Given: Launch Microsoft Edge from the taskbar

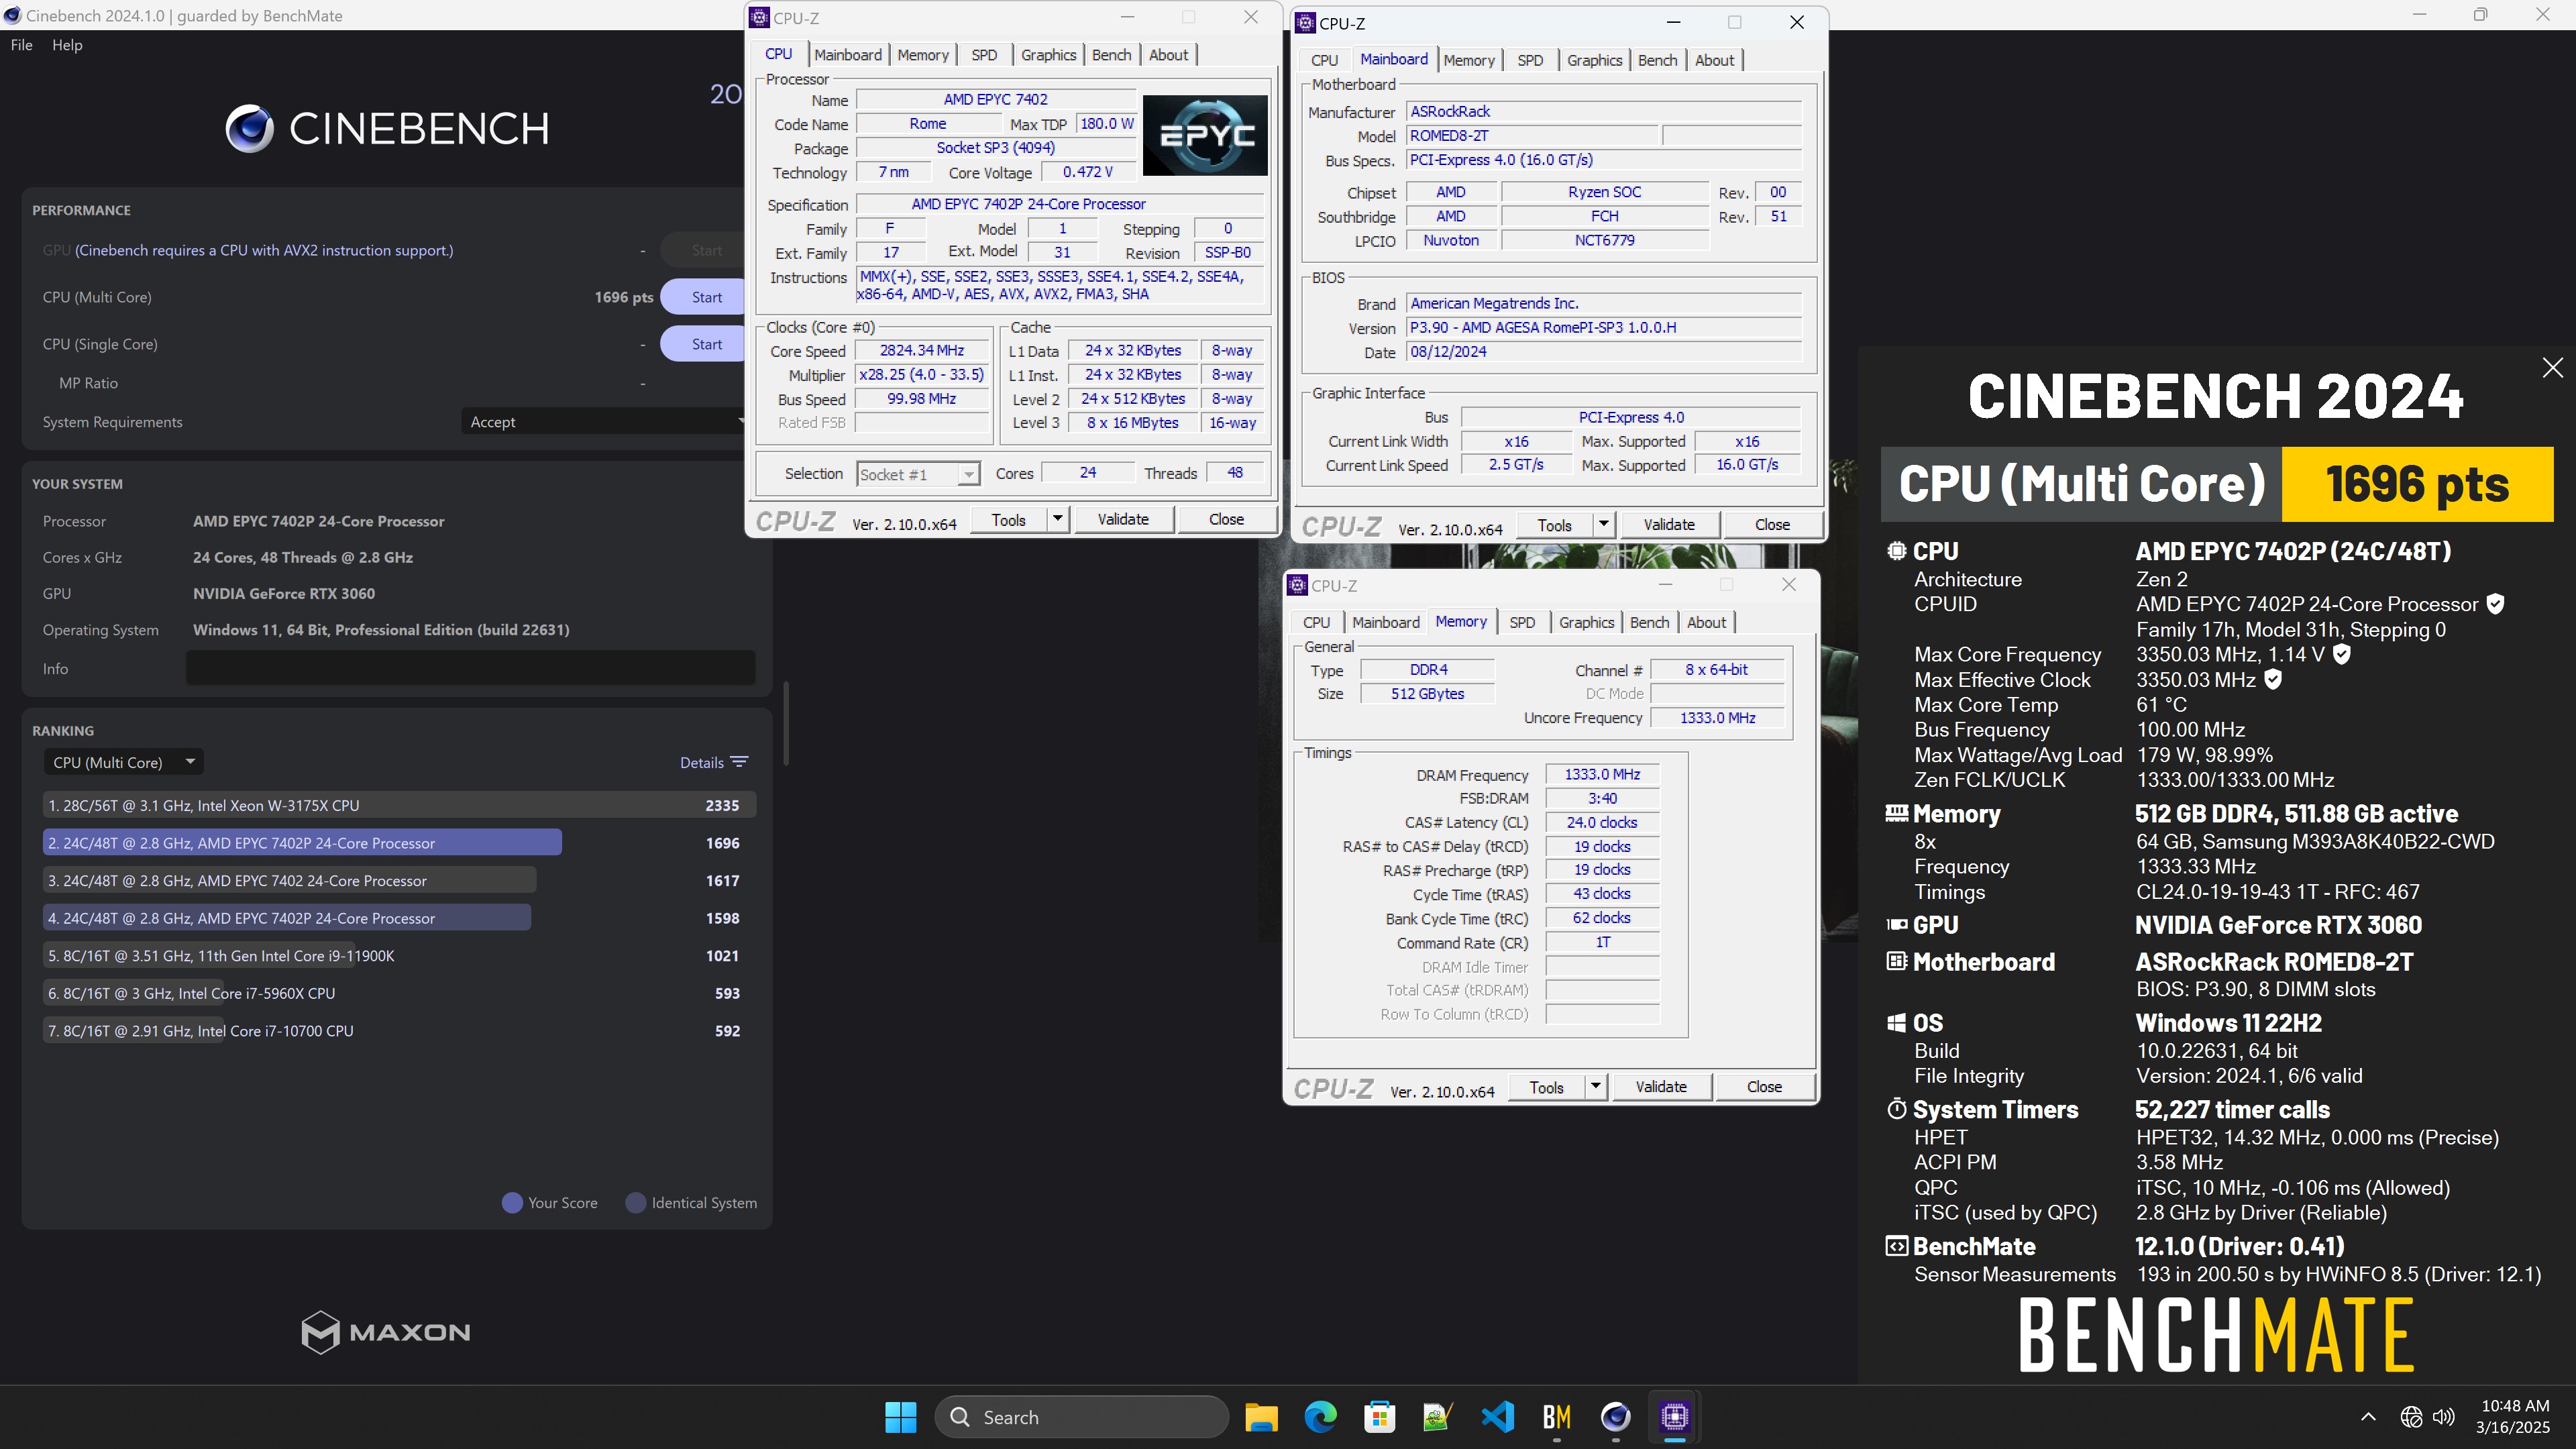Looking at the screenshot, I should coord(1320,1417).
